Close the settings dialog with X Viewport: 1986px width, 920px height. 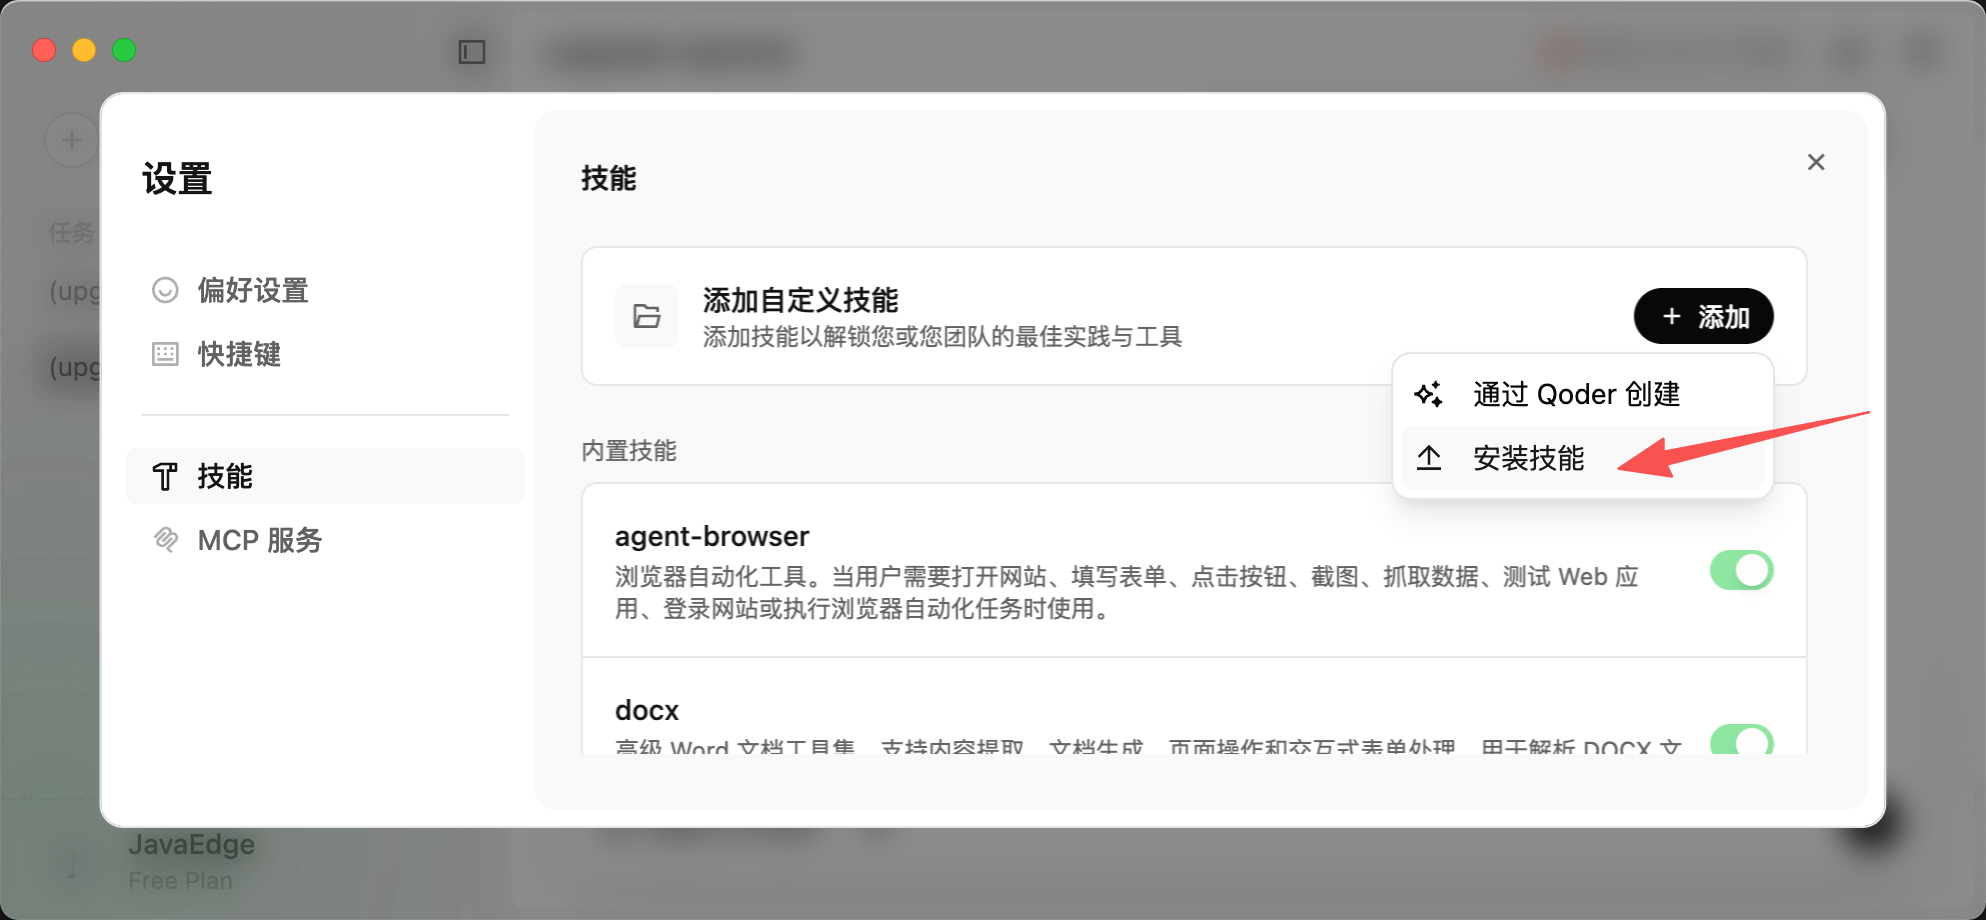tap(1816, 162)
